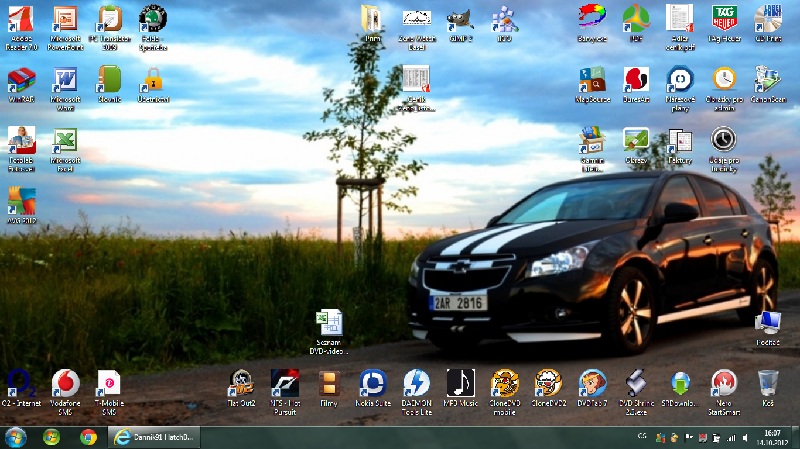Launch the FlatOut2 game shortcut
800x449 pixels.
pyautogui.click(x=240, y=383)
